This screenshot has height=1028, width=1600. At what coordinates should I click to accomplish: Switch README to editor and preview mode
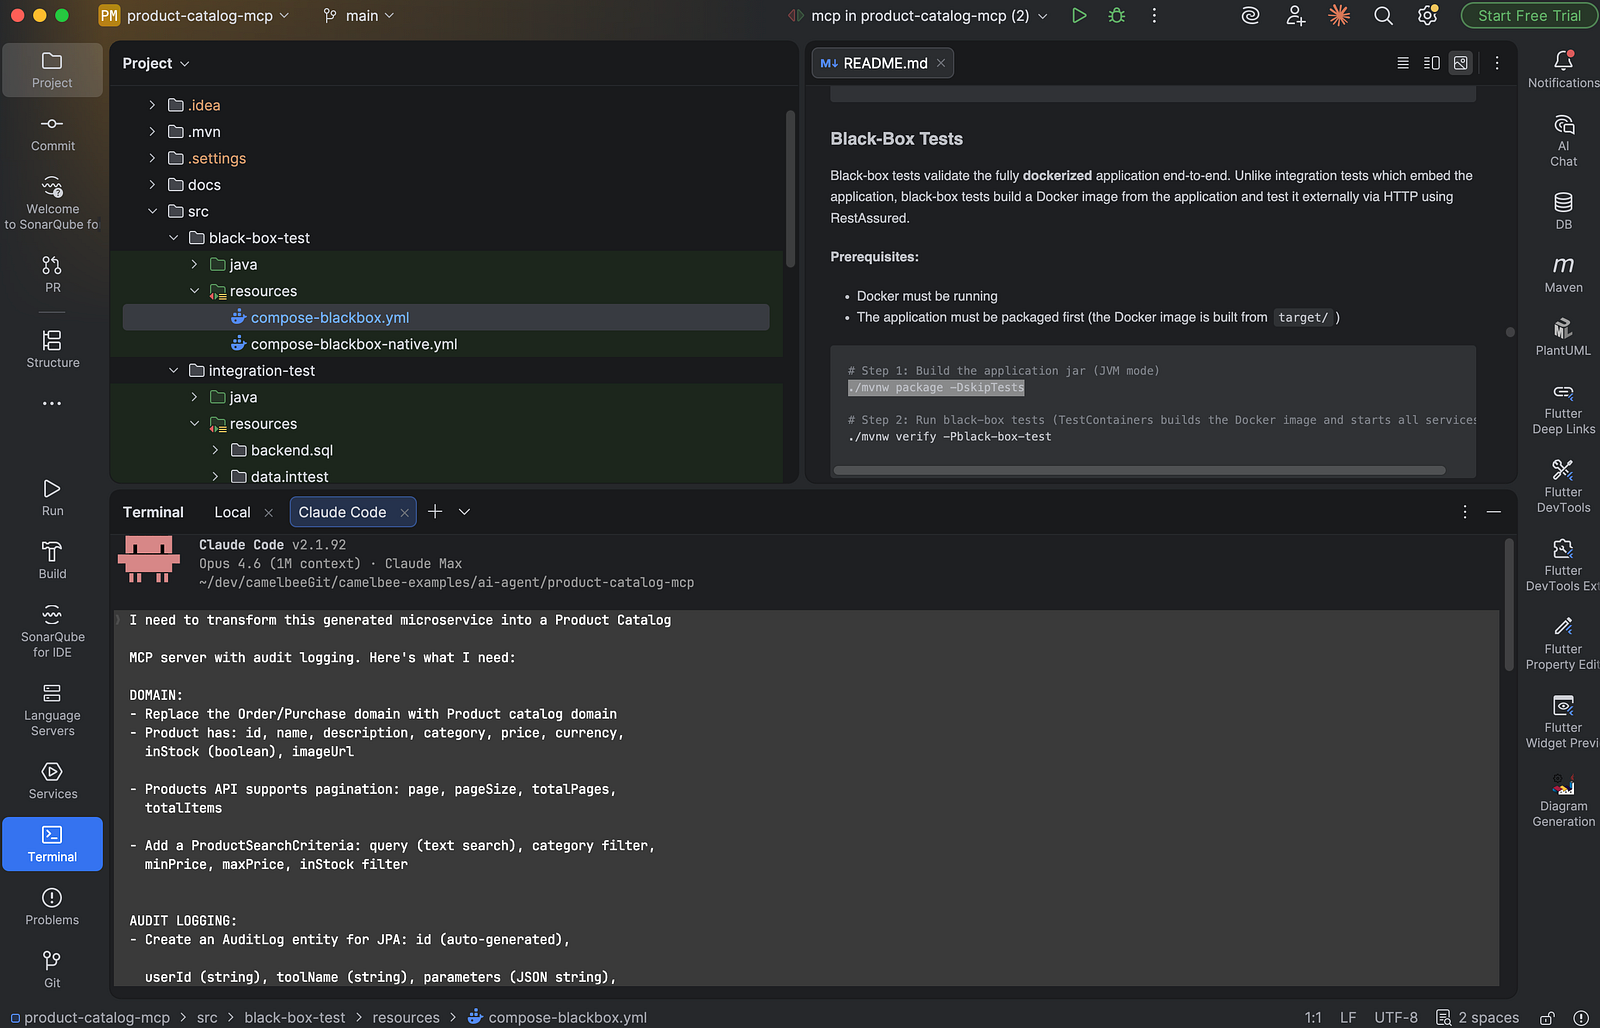[1432, 63]
